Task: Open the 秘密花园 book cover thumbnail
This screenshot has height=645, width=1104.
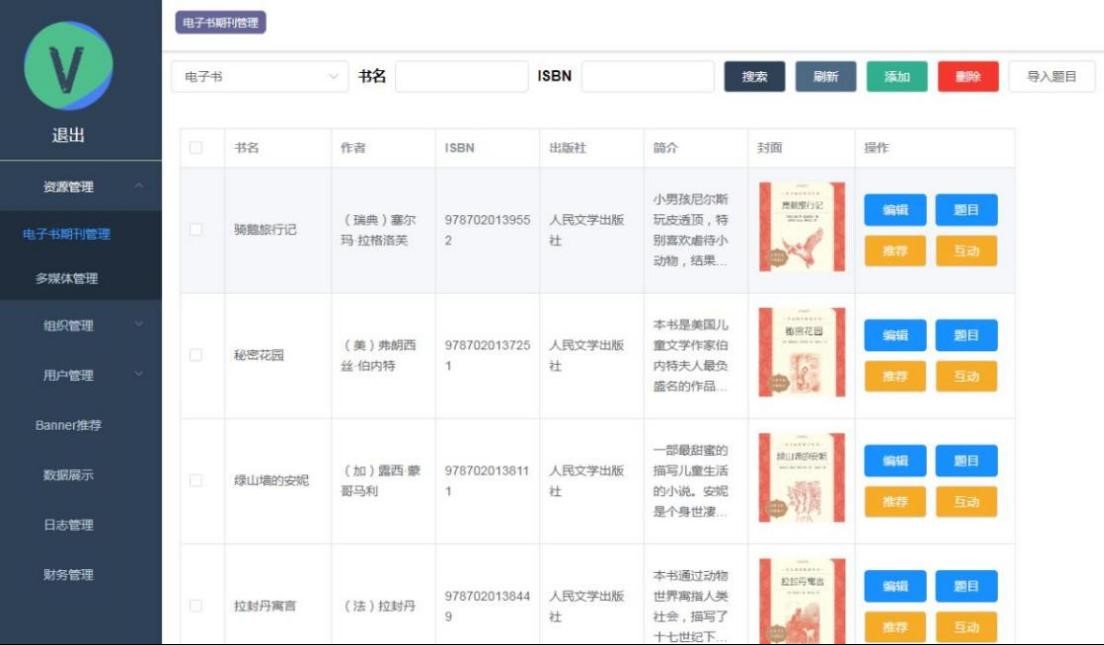Action: pos(801,352)
